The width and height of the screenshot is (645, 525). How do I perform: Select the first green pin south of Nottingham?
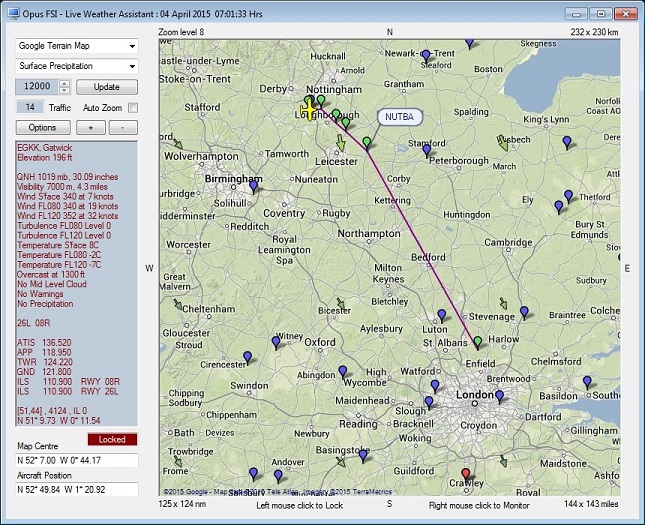click(321, 101)
